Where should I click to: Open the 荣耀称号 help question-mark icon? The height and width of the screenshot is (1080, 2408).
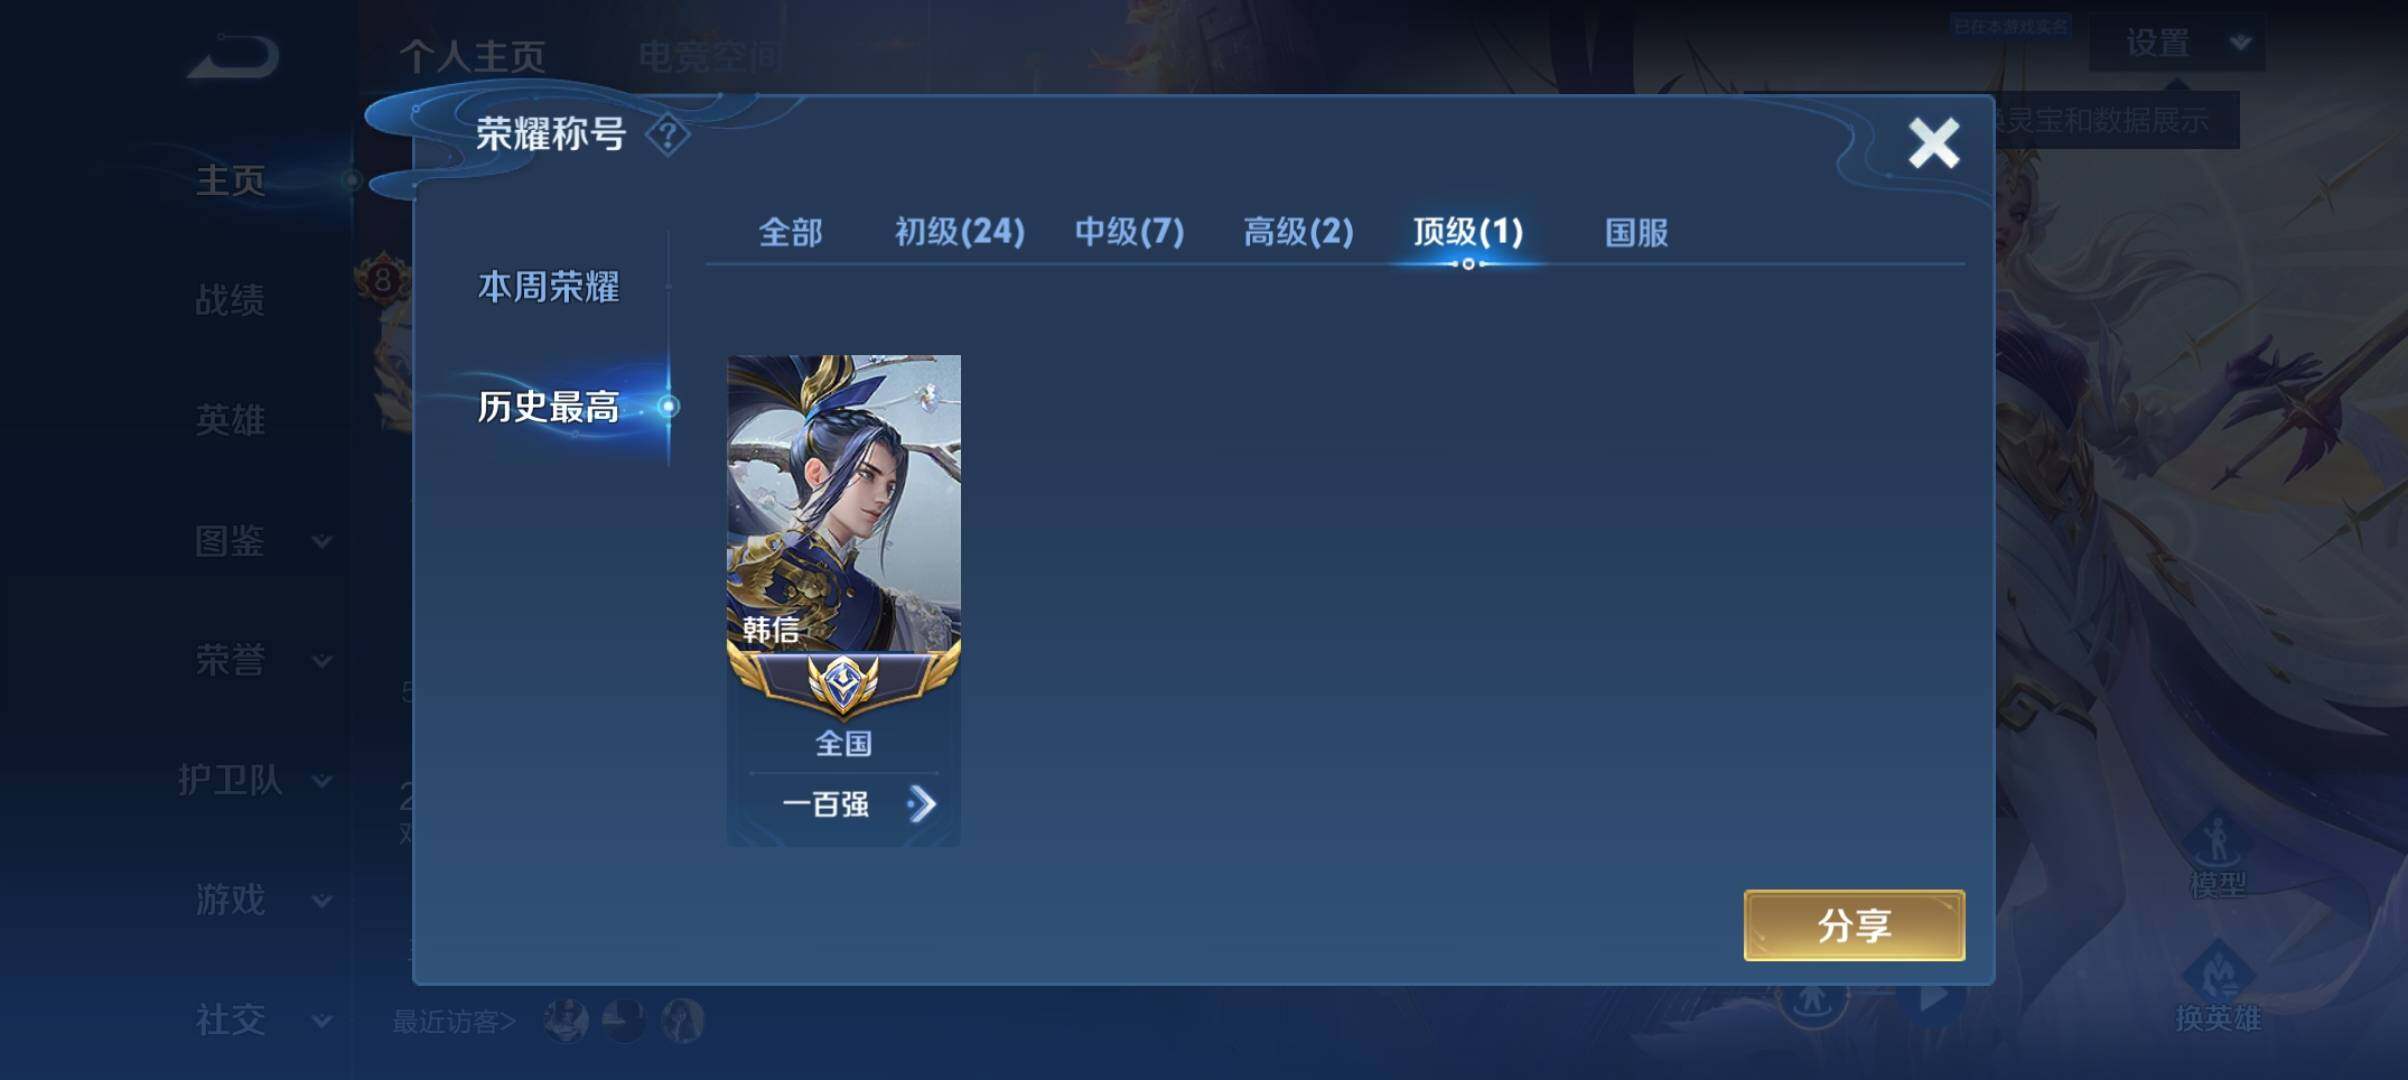(x=667, y=135)
